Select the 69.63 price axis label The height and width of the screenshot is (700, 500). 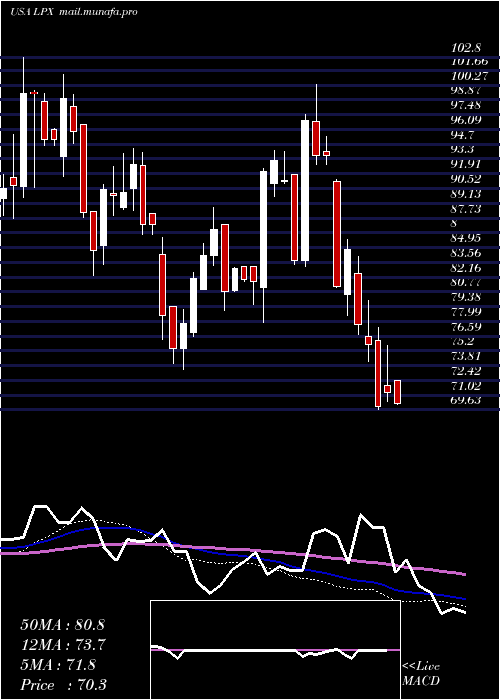pyautogui.click(x=467, y=400)
